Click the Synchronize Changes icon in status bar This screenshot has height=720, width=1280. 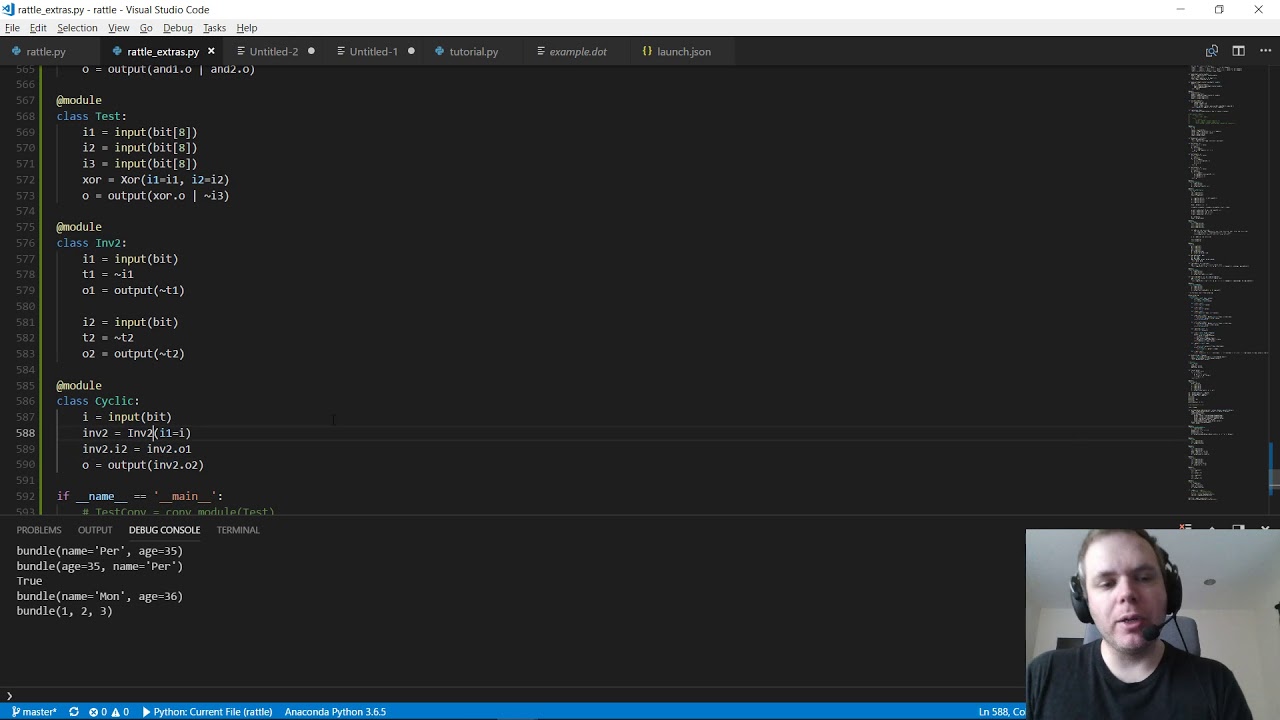tap(74, 712)
